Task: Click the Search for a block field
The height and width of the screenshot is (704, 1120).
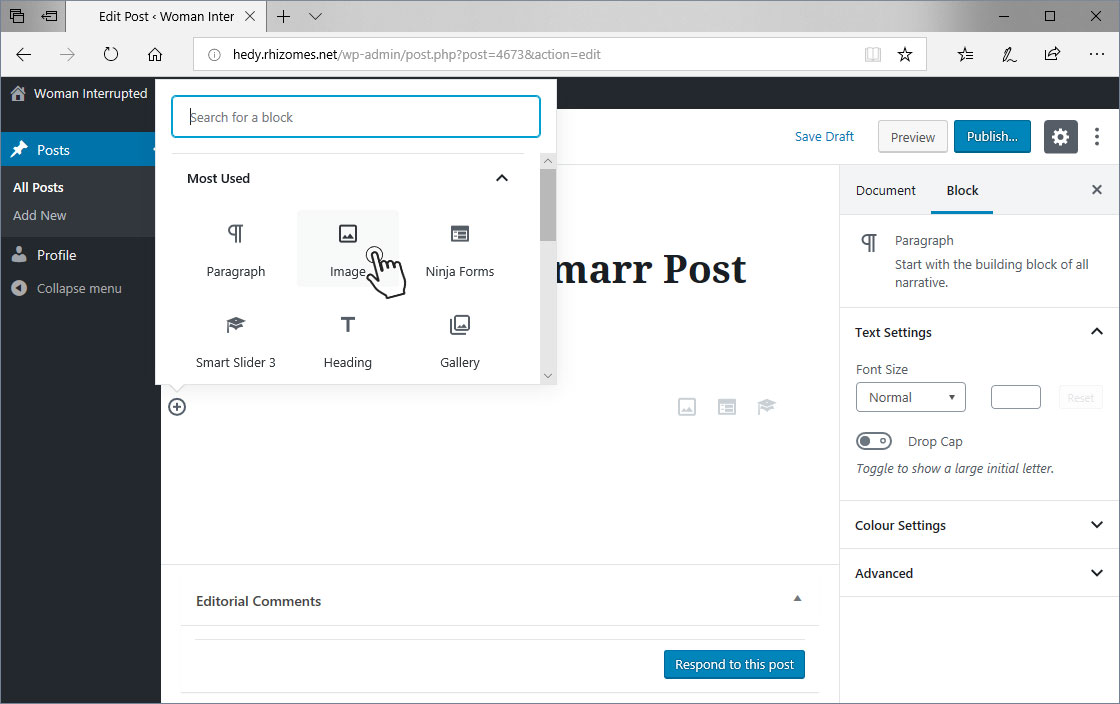Action: pos(356,116)
